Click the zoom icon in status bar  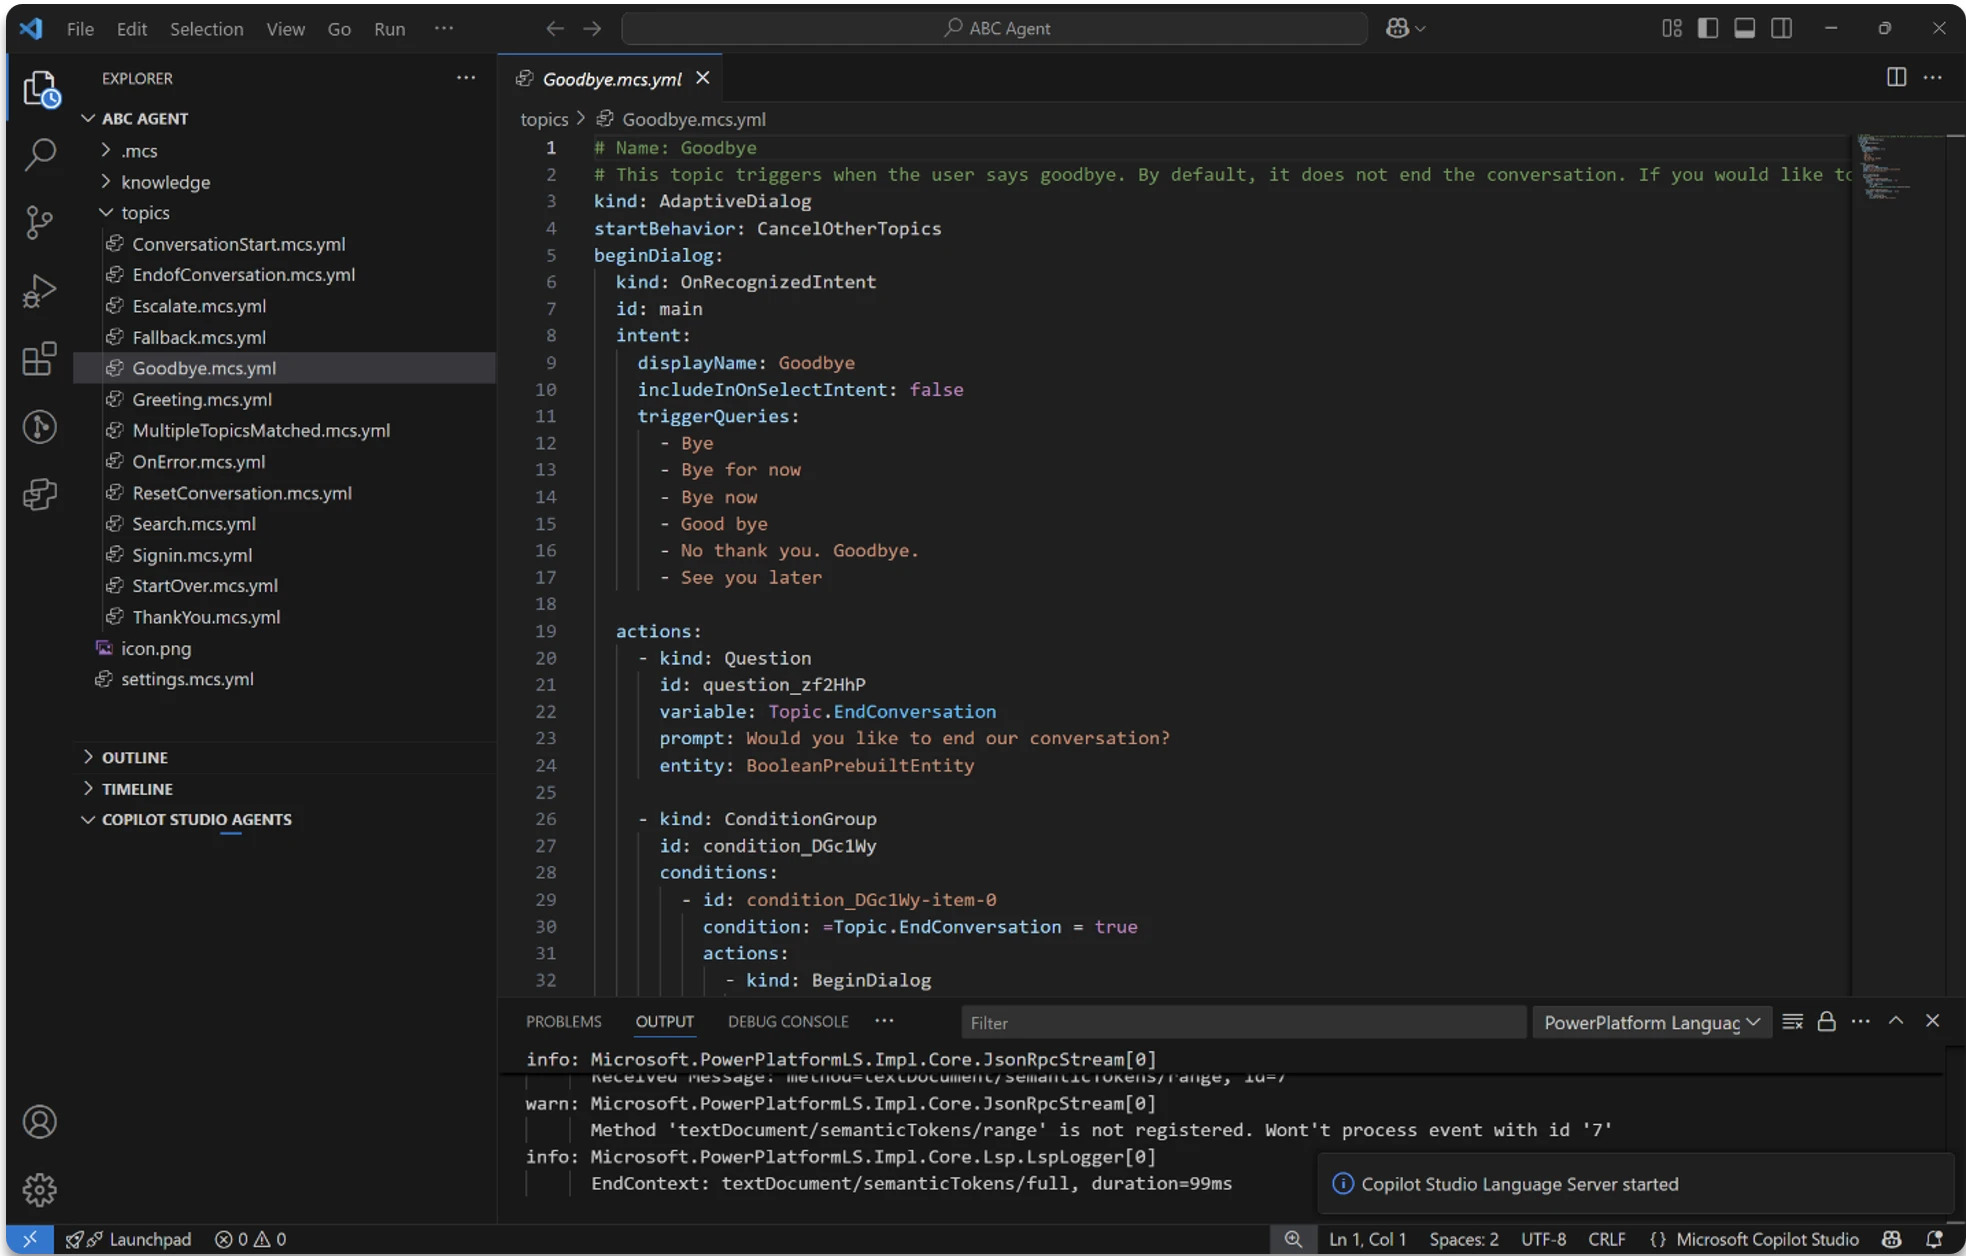1293,1239
